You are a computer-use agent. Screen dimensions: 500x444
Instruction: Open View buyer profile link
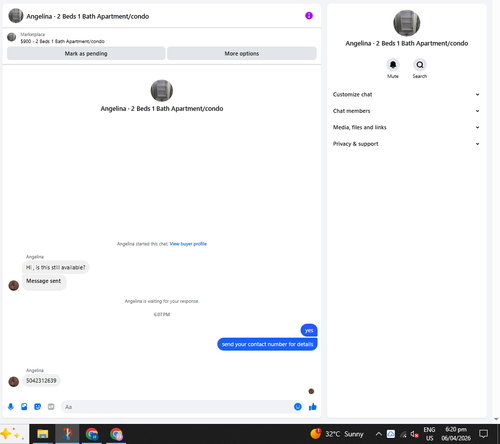[x=188, y=244]
